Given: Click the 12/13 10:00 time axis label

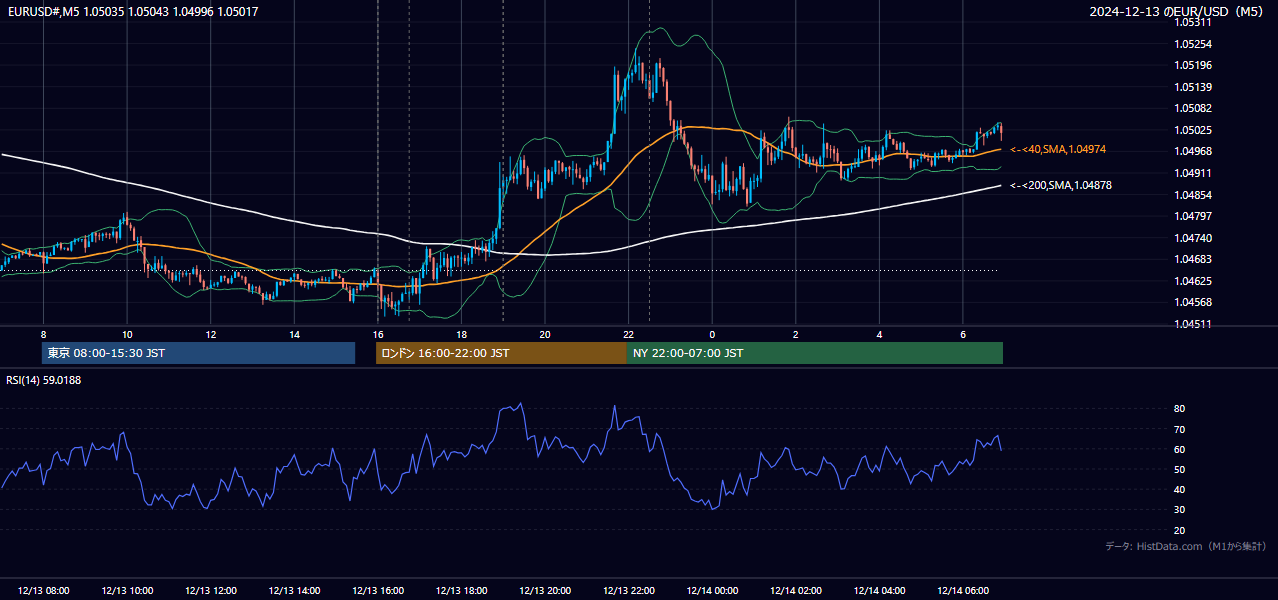Looking at the screenshot, I should (x=127, y=591).
